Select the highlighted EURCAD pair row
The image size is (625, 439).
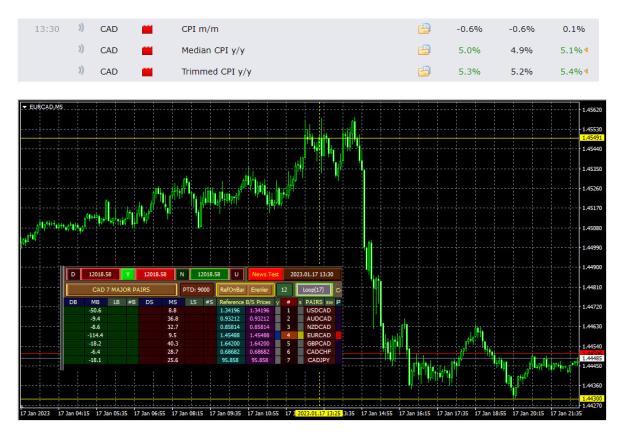pos(319,335)
